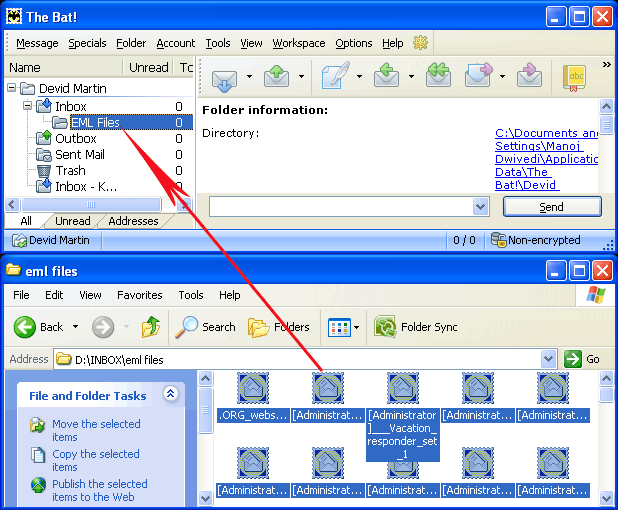This screenshot has height=510, width=618.
Task: Click the Trash folder in The Bat!
Action: click(71, 171)
